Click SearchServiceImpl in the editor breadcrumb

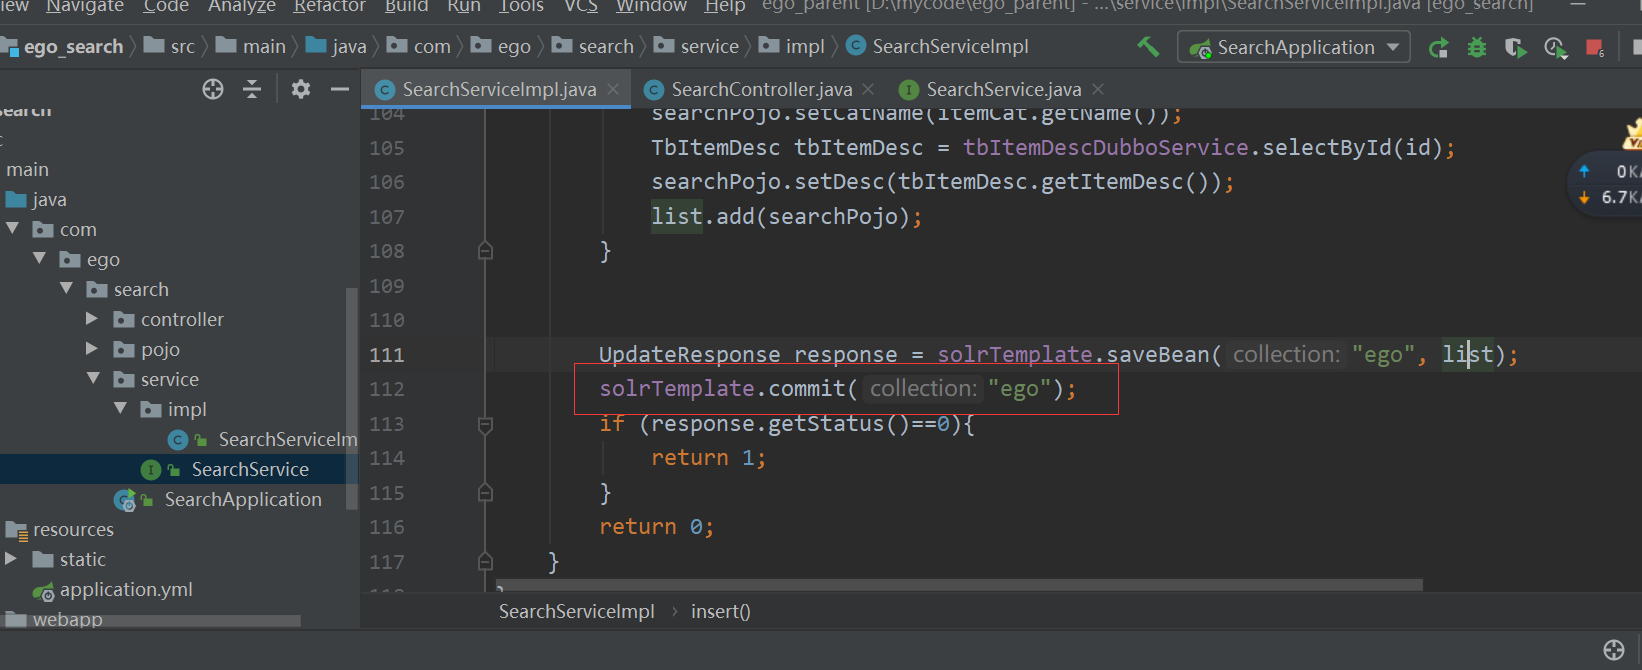tap(577, 611)
